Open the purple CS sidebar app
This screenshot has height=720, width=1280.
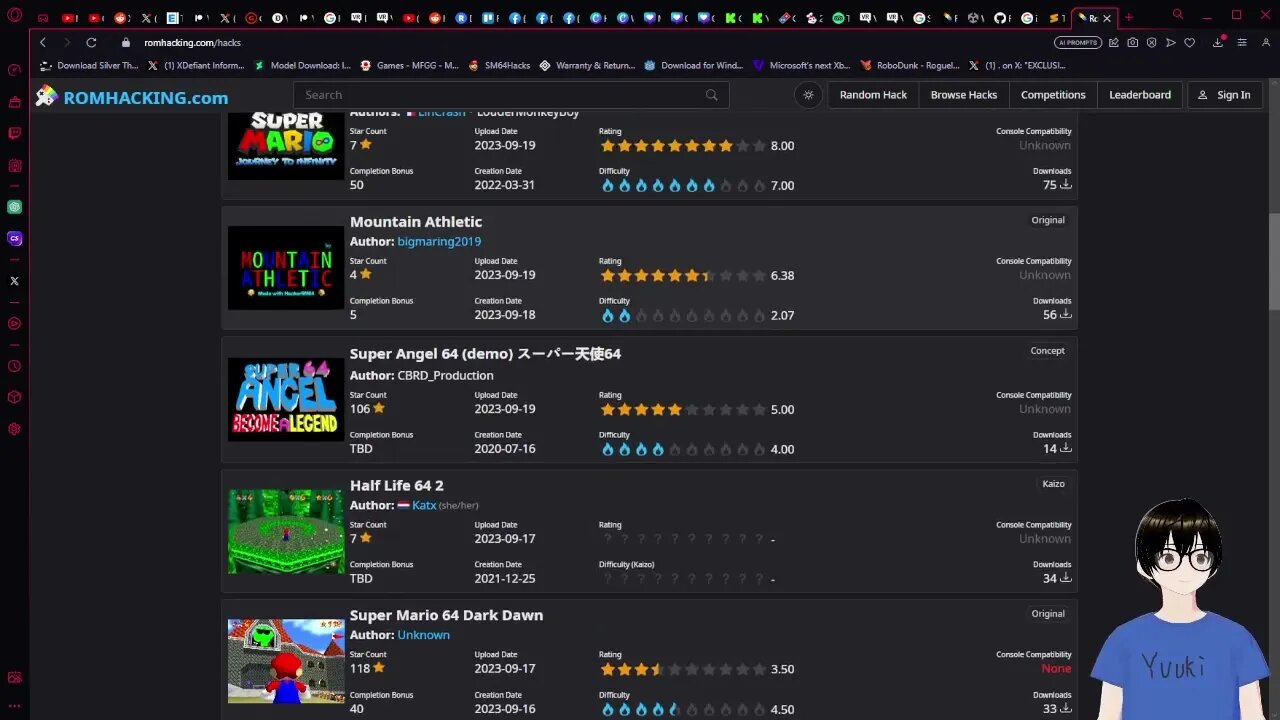pyautogui.click(x=14, y=239)
